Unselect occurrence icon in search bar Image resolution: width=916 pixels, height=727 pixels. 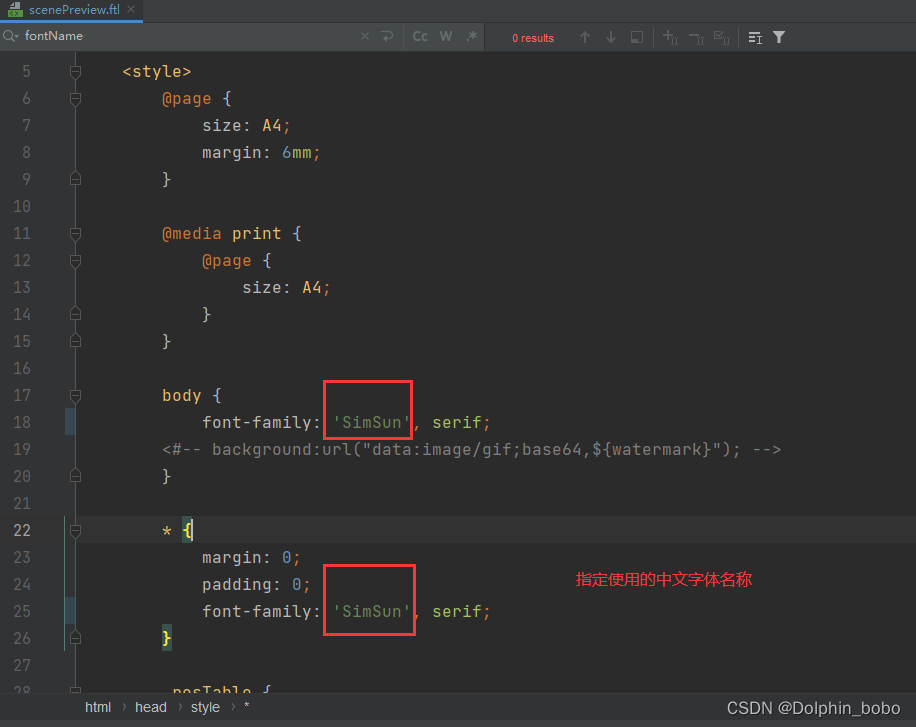tap(696, 37)
